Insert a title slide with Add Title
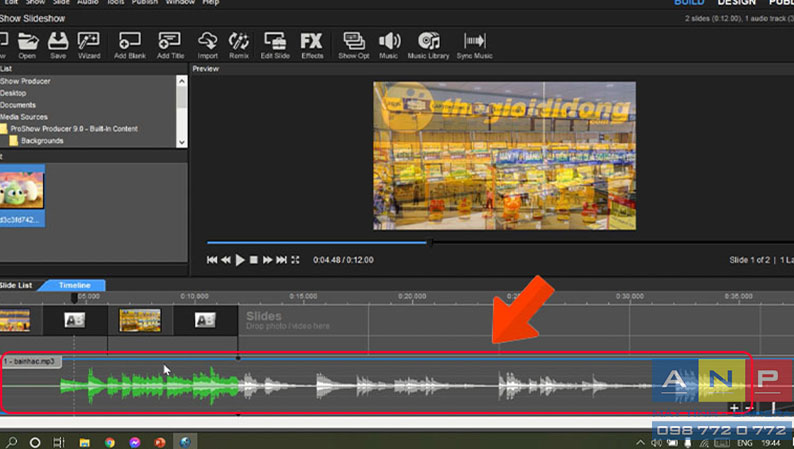This screenshot has height=449, width=794. (x=170, y=45)
